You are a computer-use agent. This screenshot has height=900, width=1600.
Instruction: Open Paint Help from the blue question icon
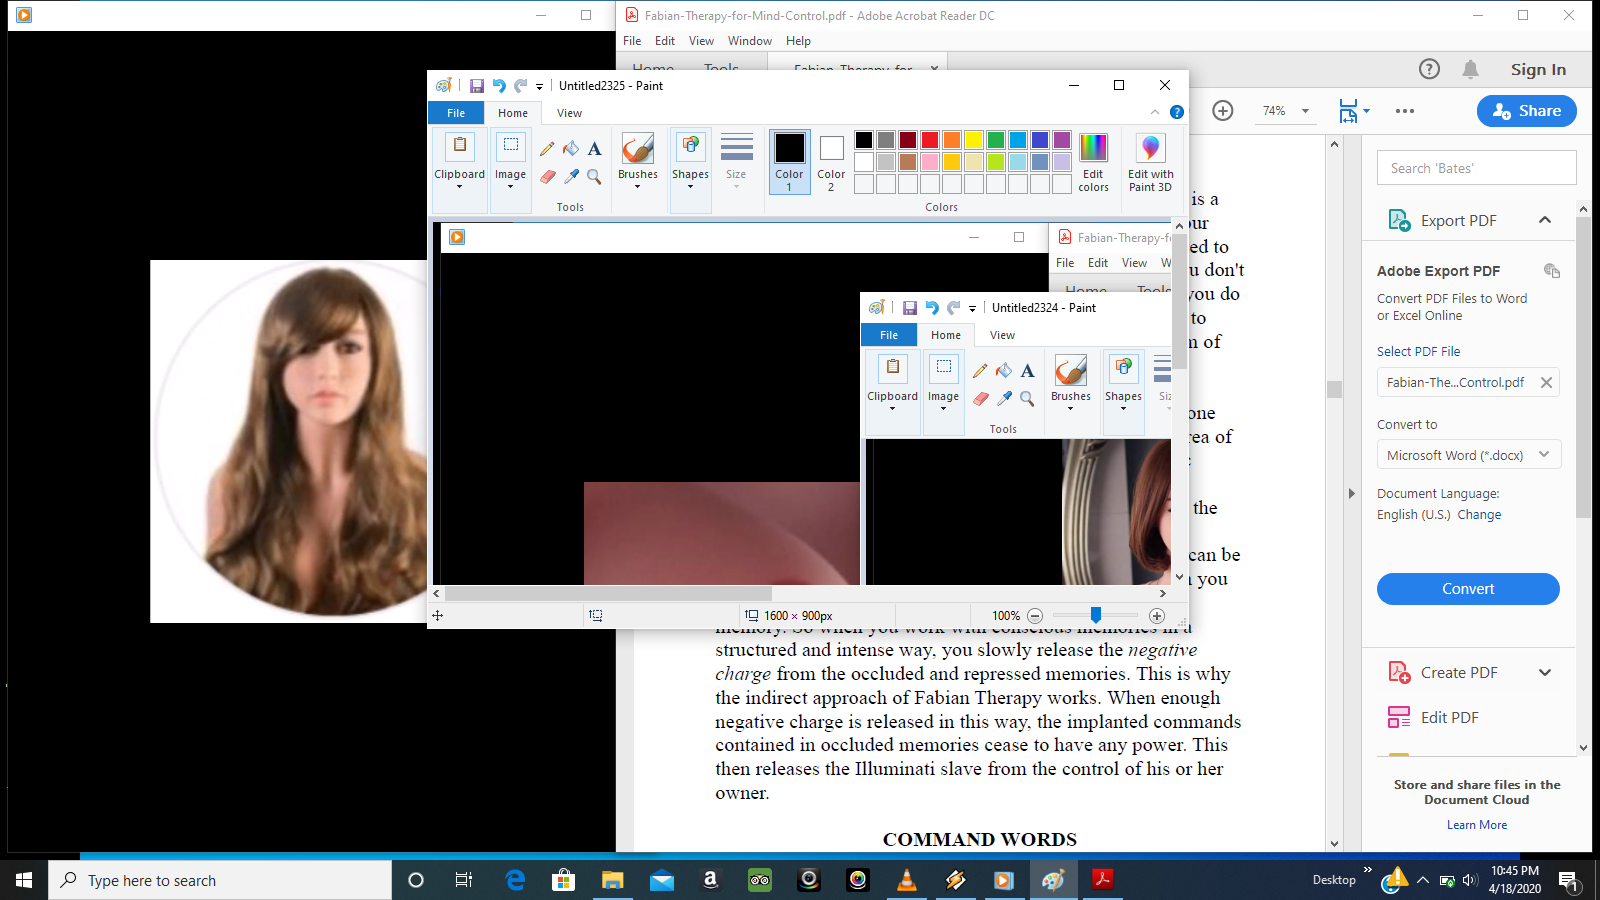coord(1177,112)
